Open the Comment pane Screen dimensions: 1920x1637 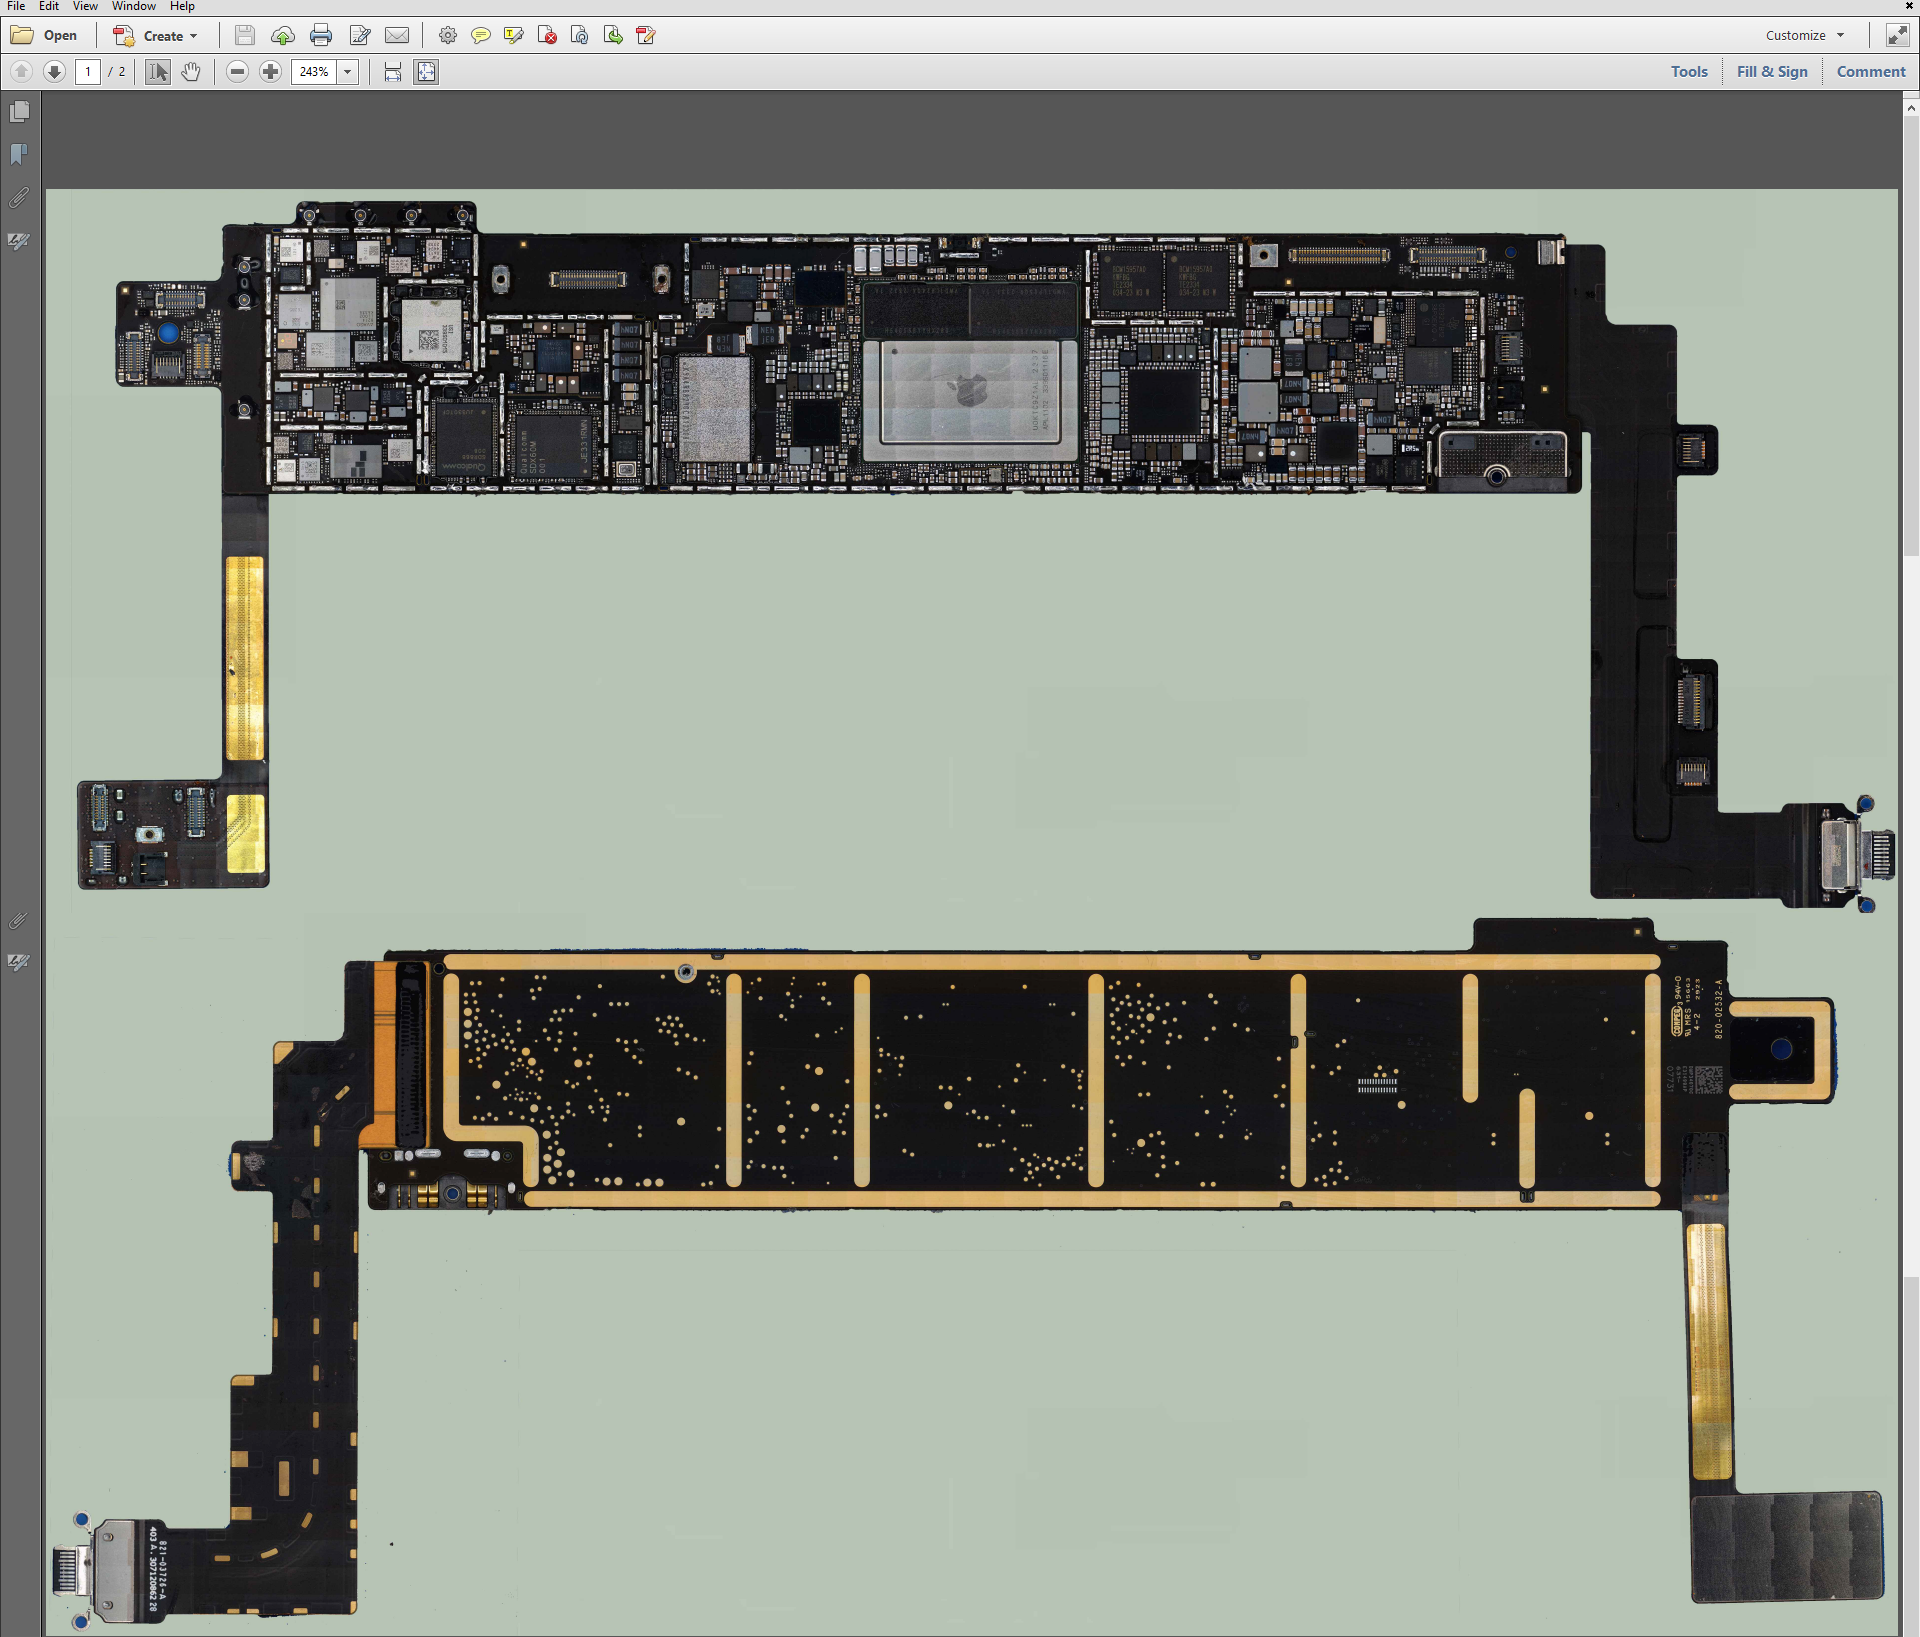click(x=1870, y=72)
